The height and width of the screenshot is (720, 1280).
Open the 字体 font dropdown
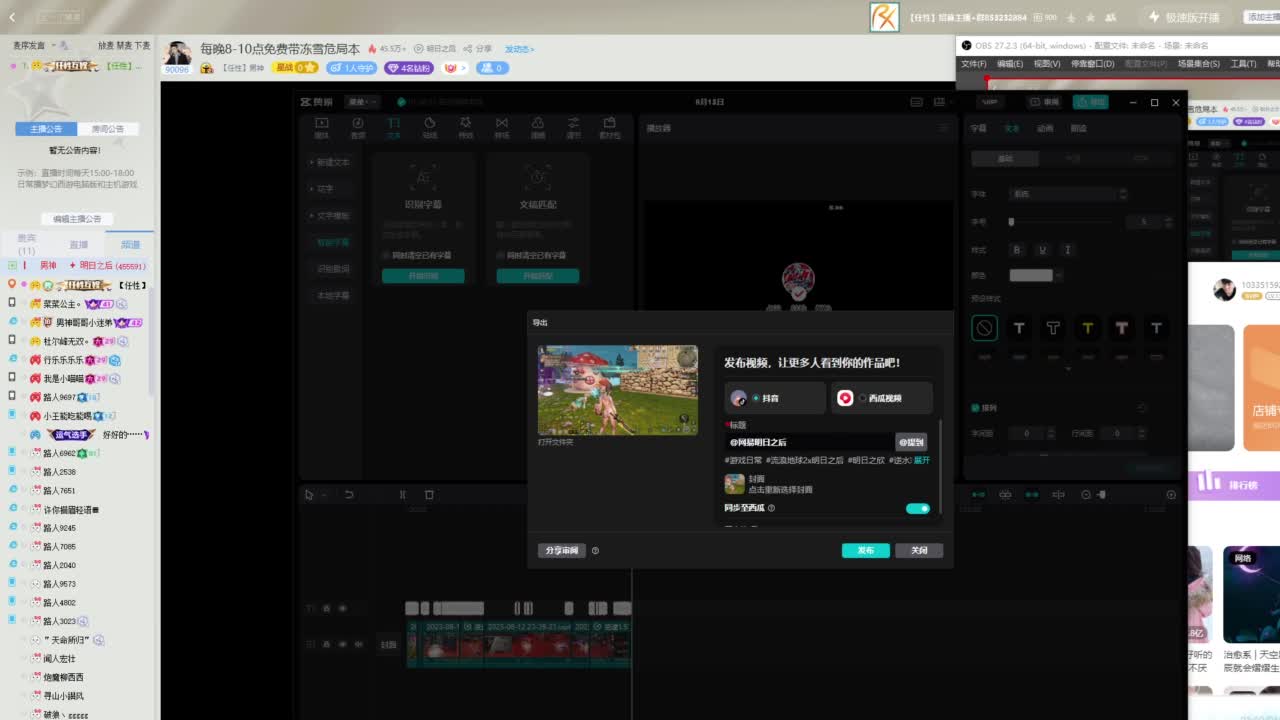1068,194
